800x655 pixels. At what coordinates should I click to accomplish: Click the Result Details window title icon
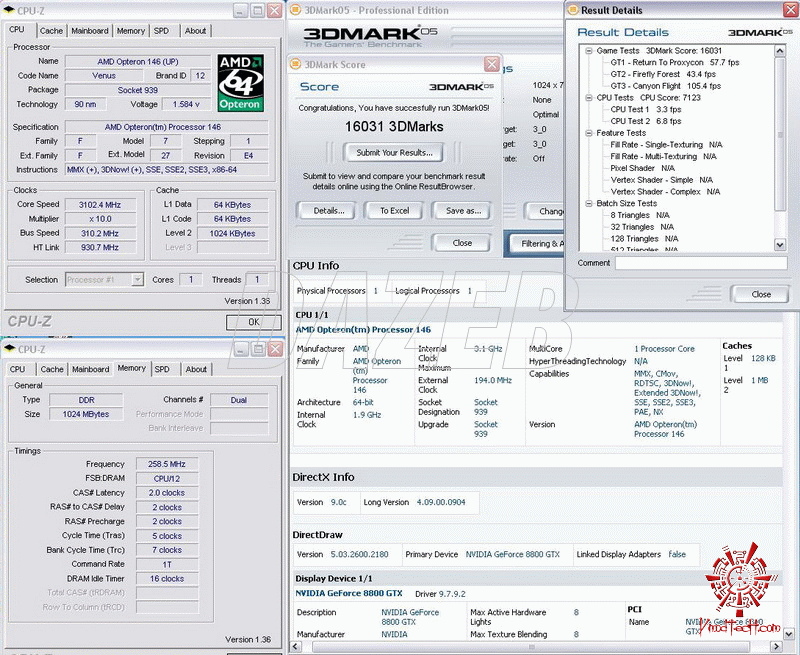point(573,10)
